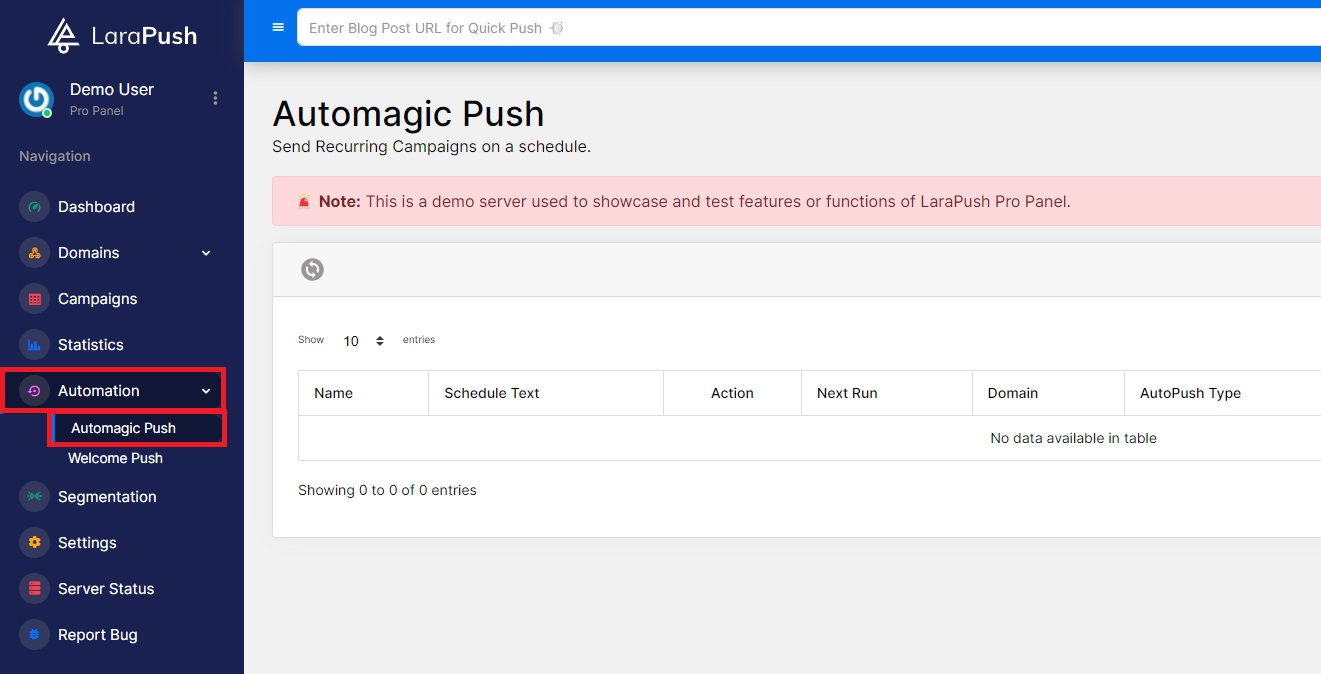1321x674 pixels.
Task: Toggle the sidebar with the hamburger icon
Action: (277, 27)
